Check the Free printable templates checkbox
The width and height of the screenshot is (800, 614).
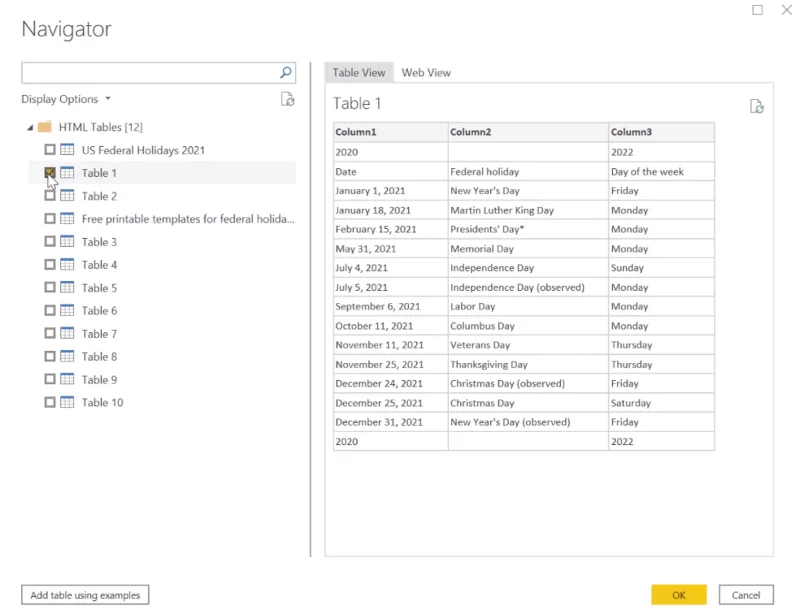tap(49, 218)
